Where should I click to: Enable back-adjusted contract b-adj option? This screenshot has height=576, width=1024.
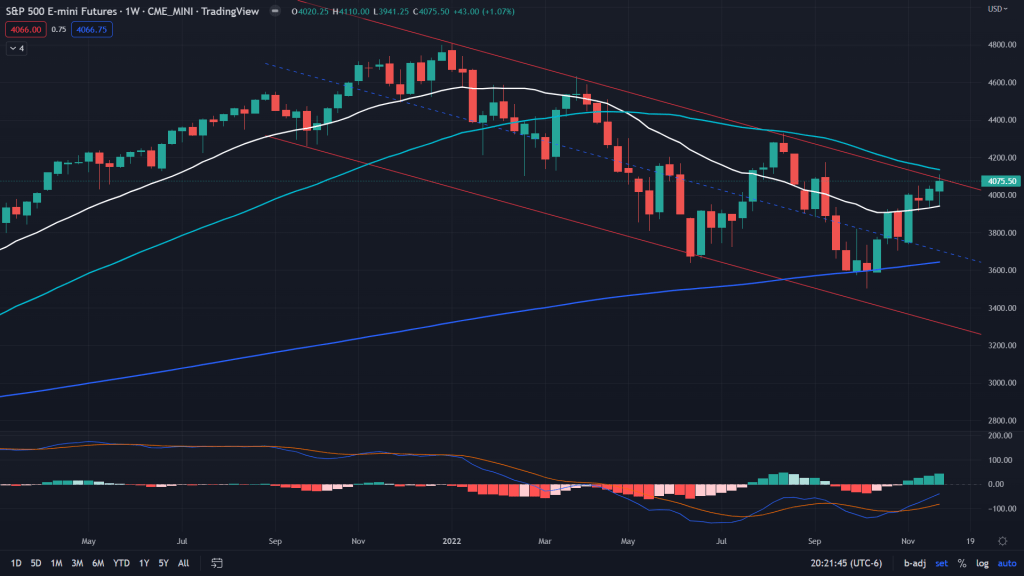click(914, 563)
